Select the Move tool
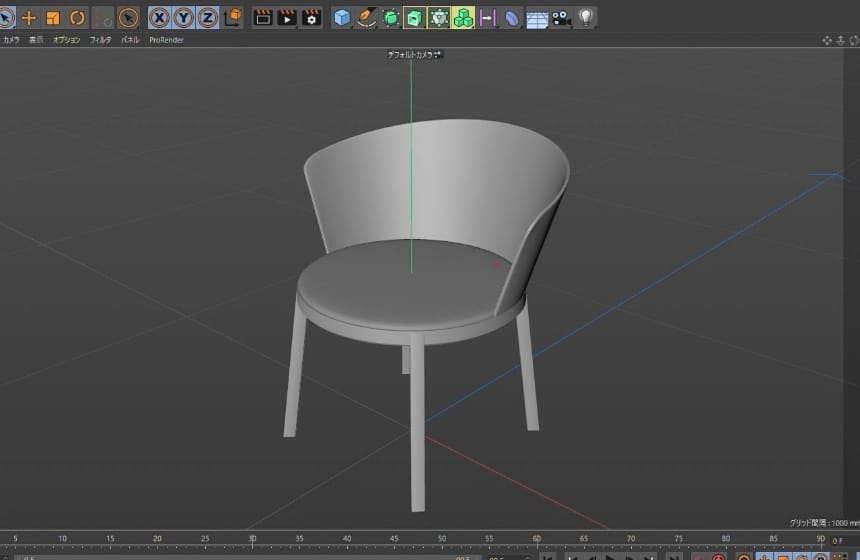 pyautogui.click(x=29, y=18)
